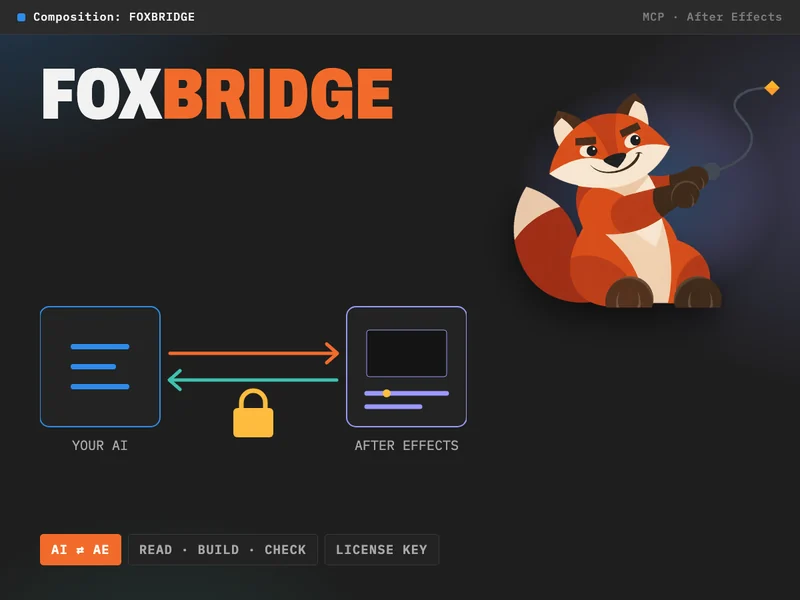800x600 pixels.
Task: Click the yellow slider knob in After Effects box
Action: tap(386, 393)
